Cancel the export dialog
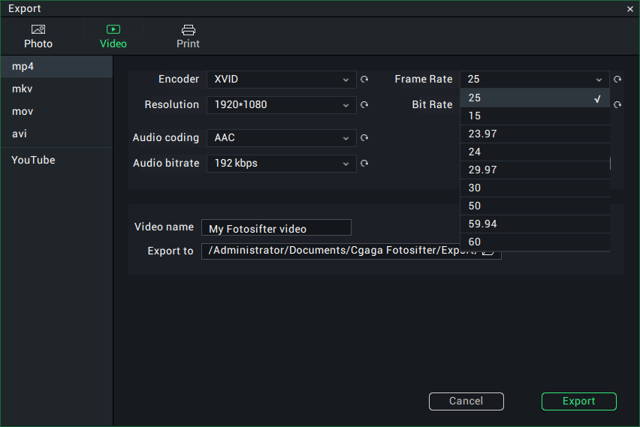640x427 pixels. [466, 401]
